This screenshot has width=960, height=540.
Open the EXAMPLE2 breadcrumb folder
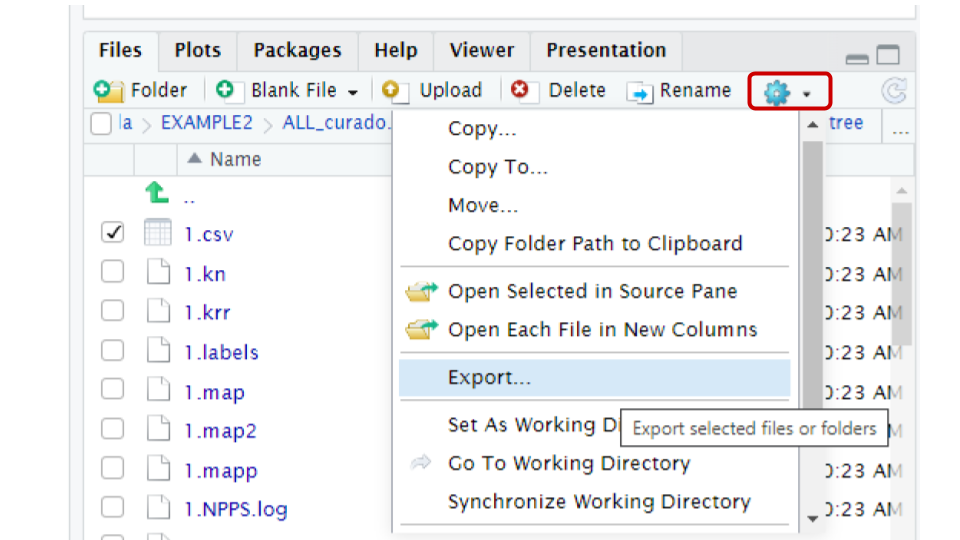[x=206, y=123]
